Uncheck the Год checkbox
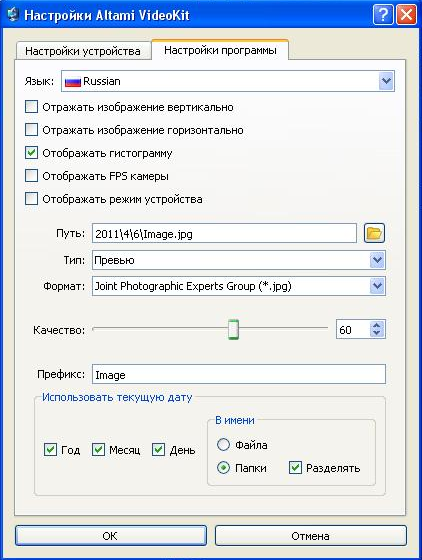422x560 pixels. [50, 450]
